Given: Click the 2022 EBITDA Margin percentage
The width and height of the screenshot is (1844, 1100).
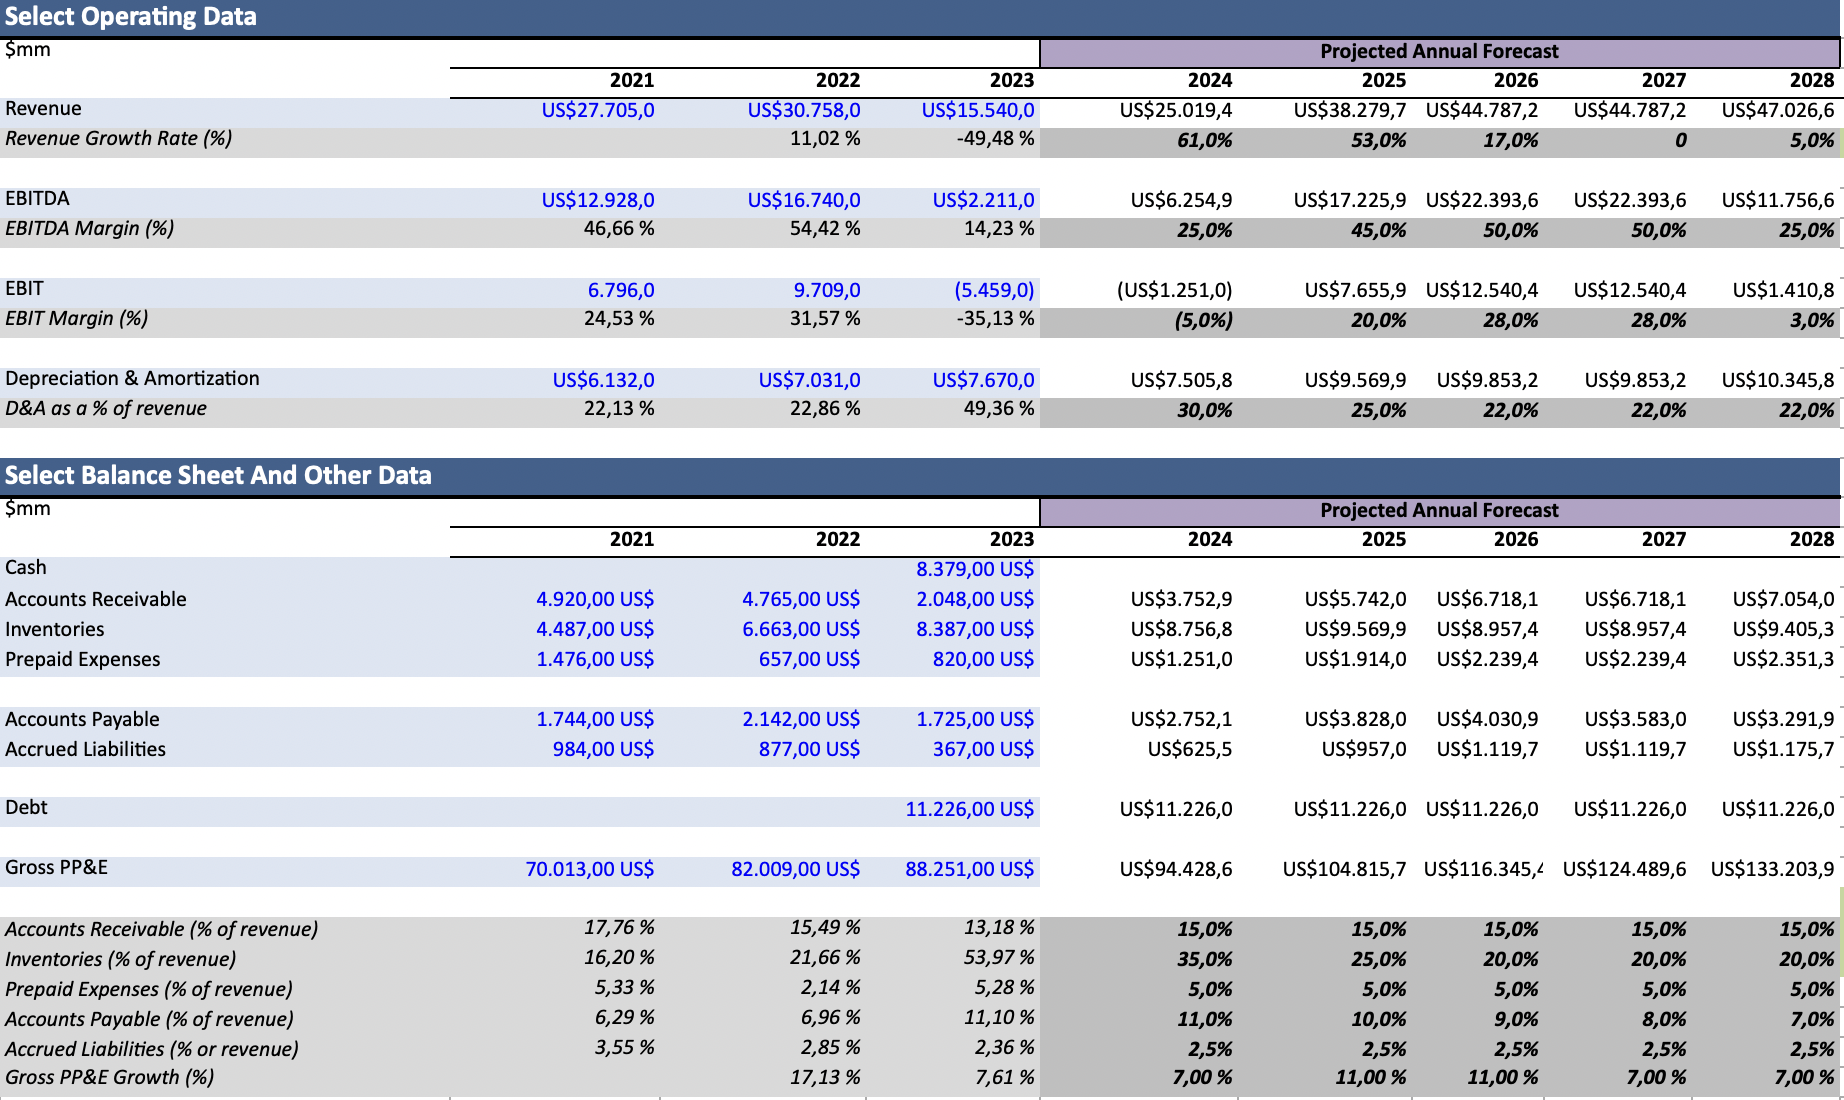Looking at the screenshot, I should 824,229.
